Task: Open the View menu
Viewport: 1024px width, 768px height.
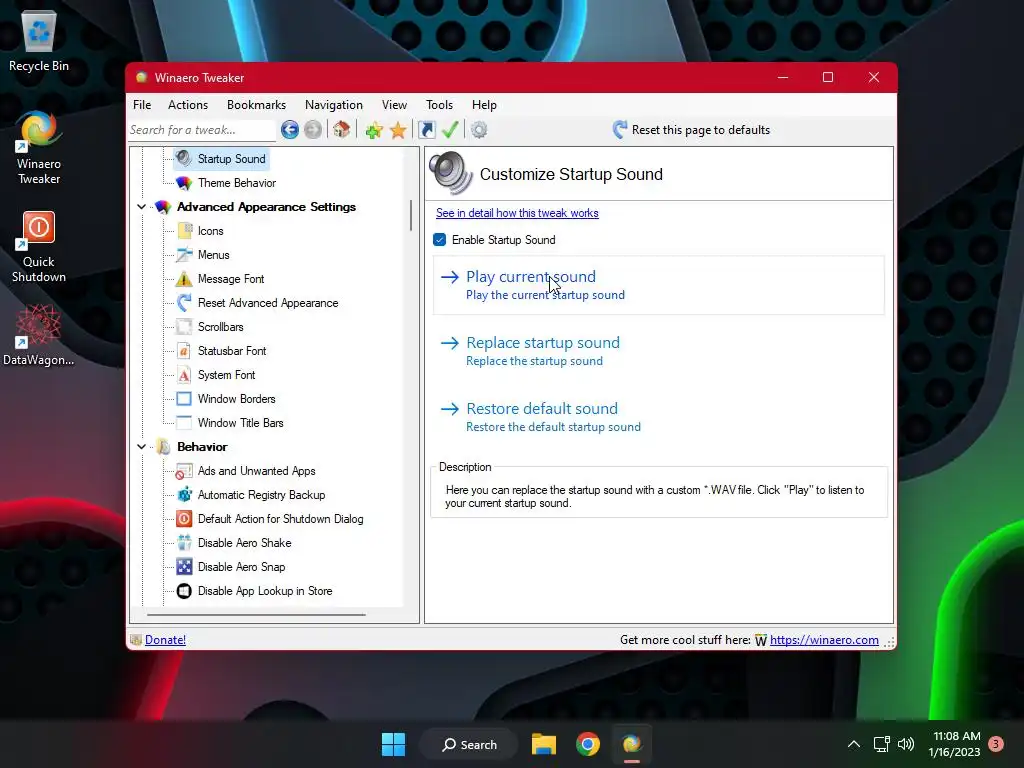Action: click(394, 104)
